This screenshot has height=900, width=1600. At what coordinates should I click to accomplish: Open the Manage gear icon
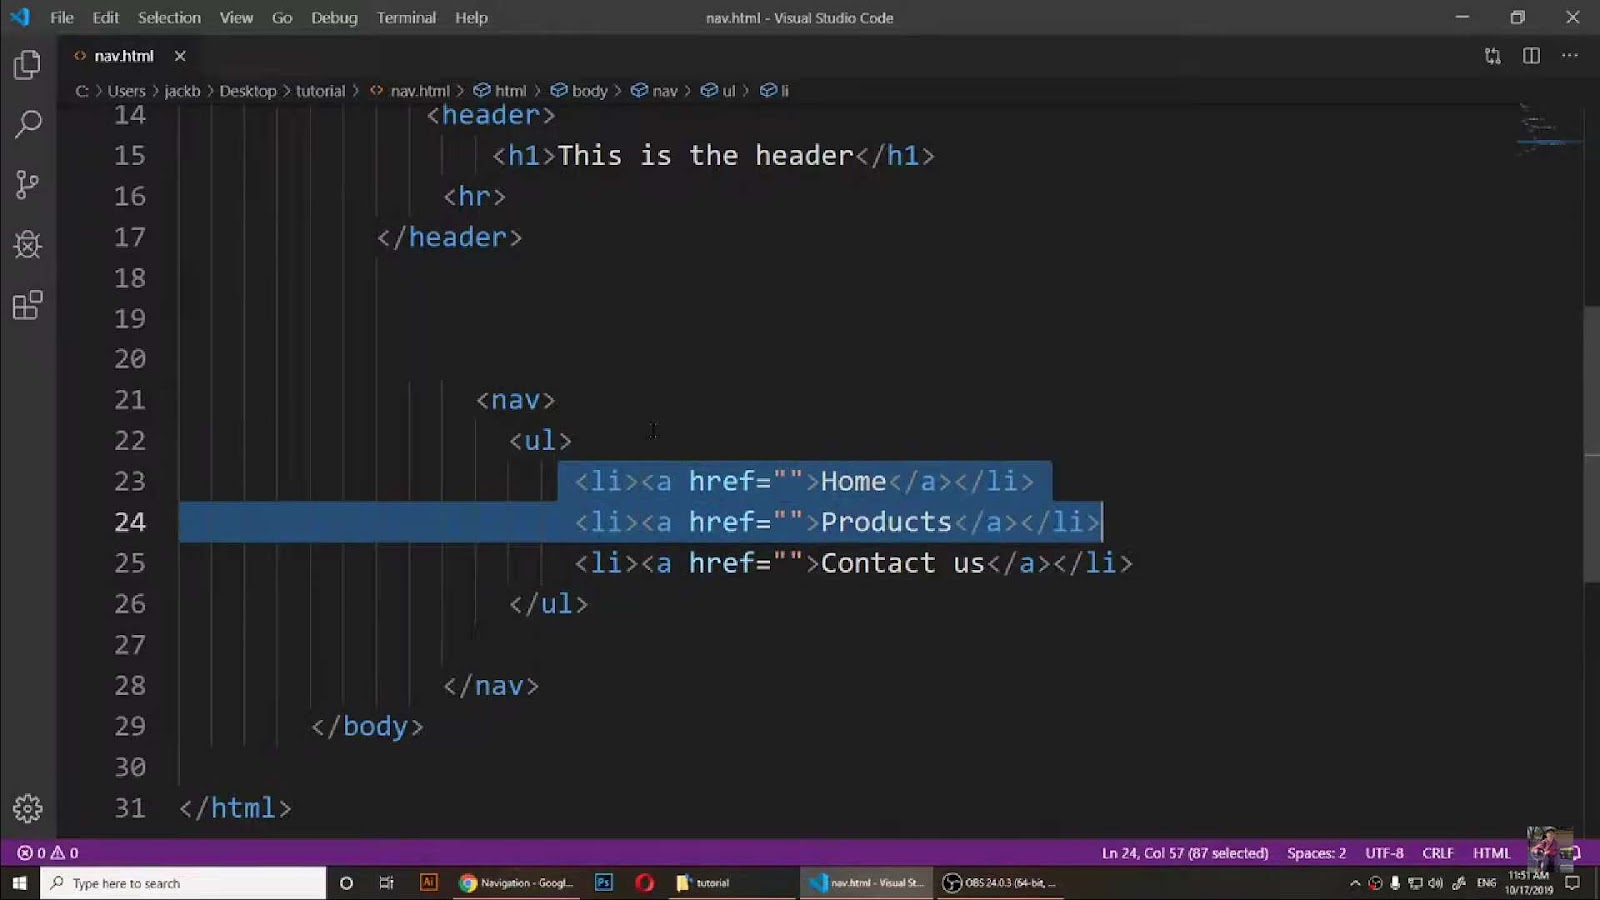coord(28,808)
